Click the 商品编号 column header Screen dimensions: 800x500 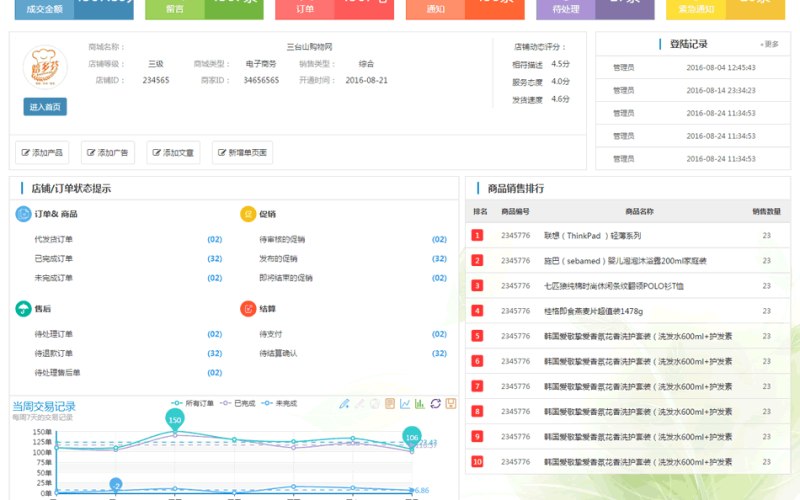tap(515, 211)
